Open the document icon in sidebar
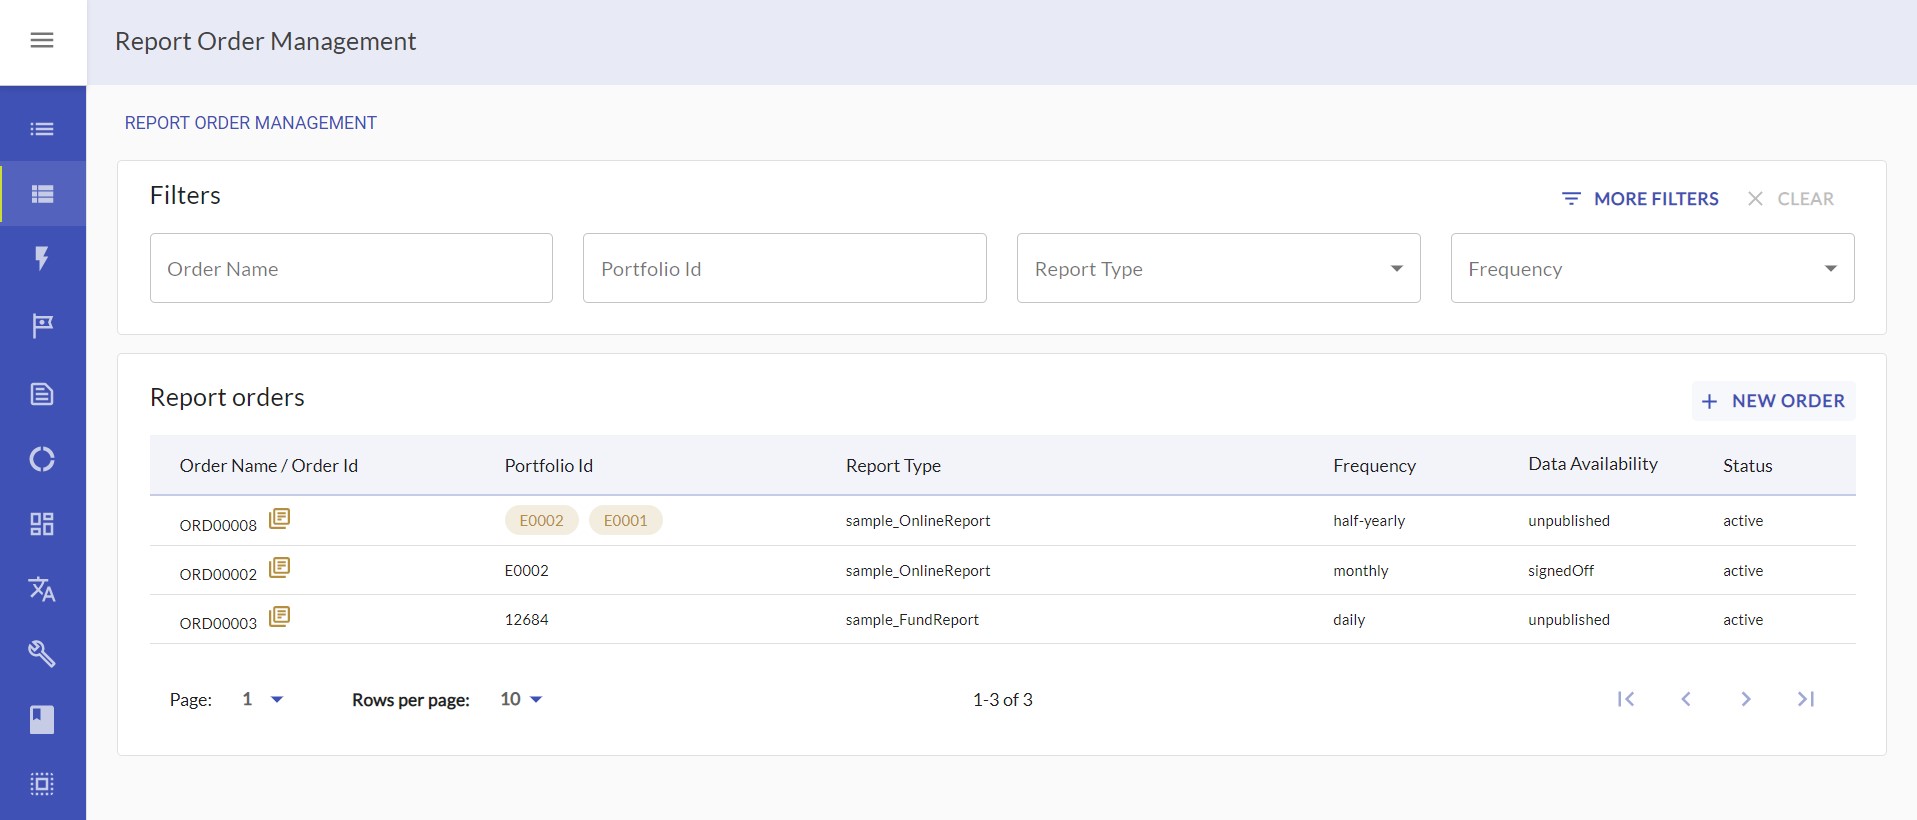This screenshot has width=1917, height=820. tap(42, 394)
